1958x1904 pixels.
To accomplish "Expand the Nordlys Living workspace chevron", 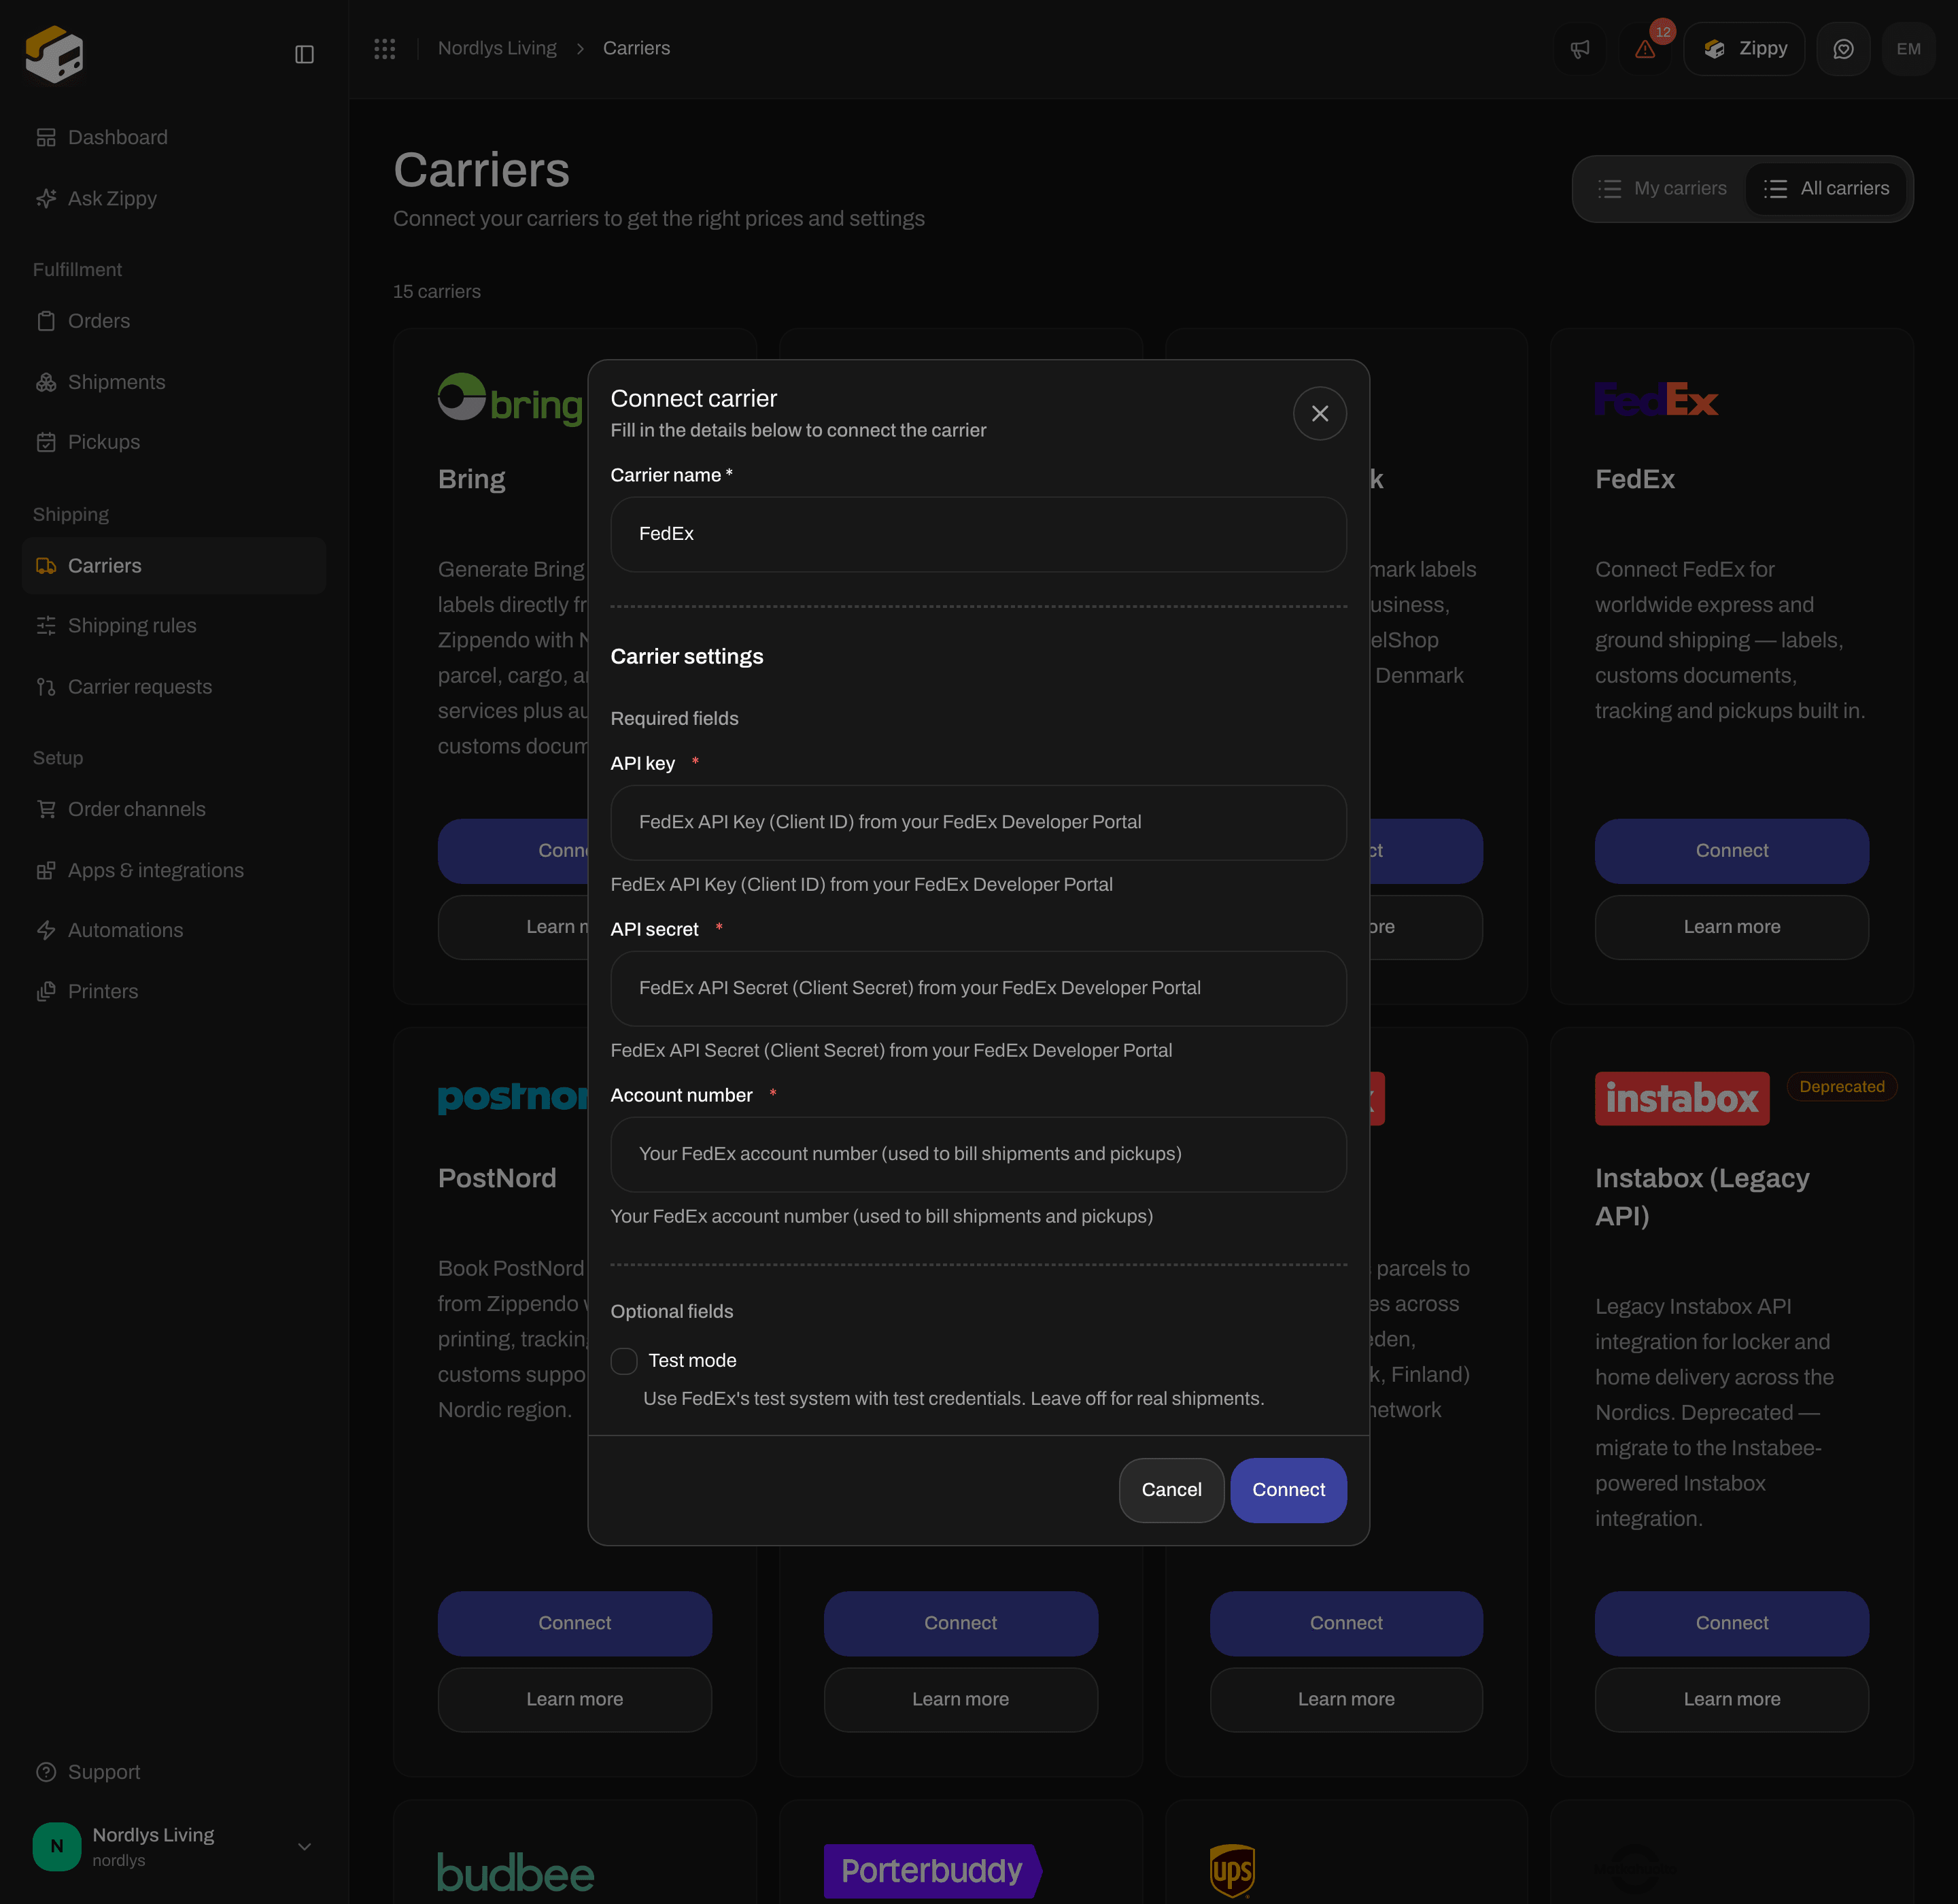I will point(305,1847).
